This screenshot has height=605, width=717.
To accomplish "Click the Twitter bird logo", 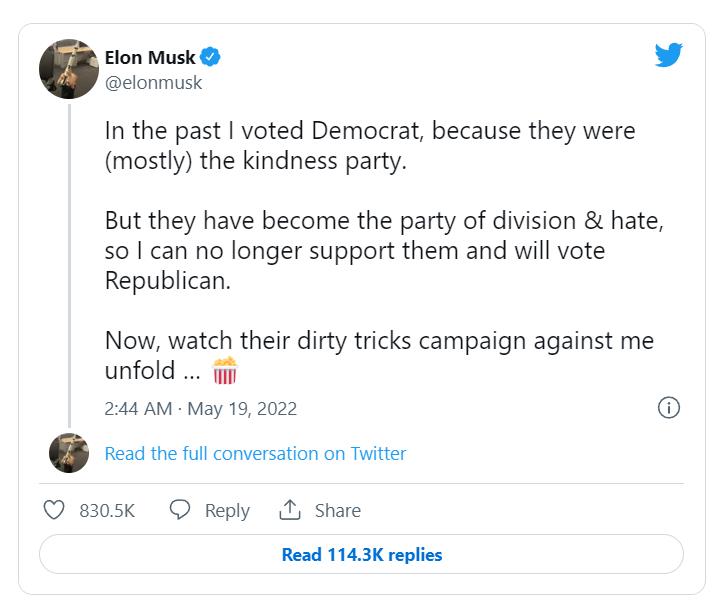I will click(x=668, y=55).
